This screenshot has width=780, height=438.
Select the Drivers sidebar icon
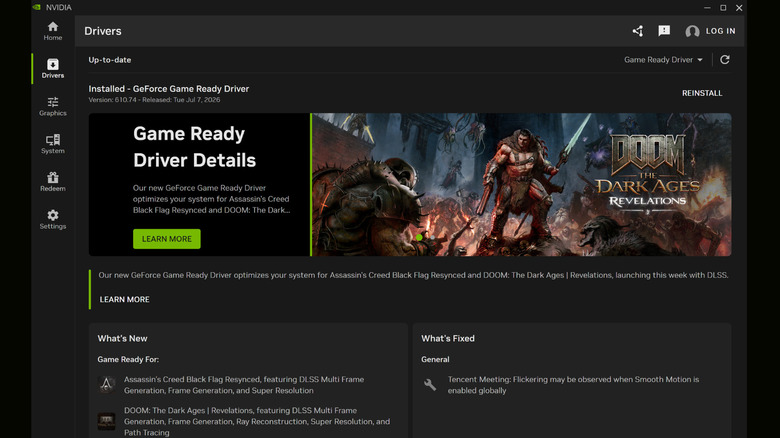pos(53,69)
